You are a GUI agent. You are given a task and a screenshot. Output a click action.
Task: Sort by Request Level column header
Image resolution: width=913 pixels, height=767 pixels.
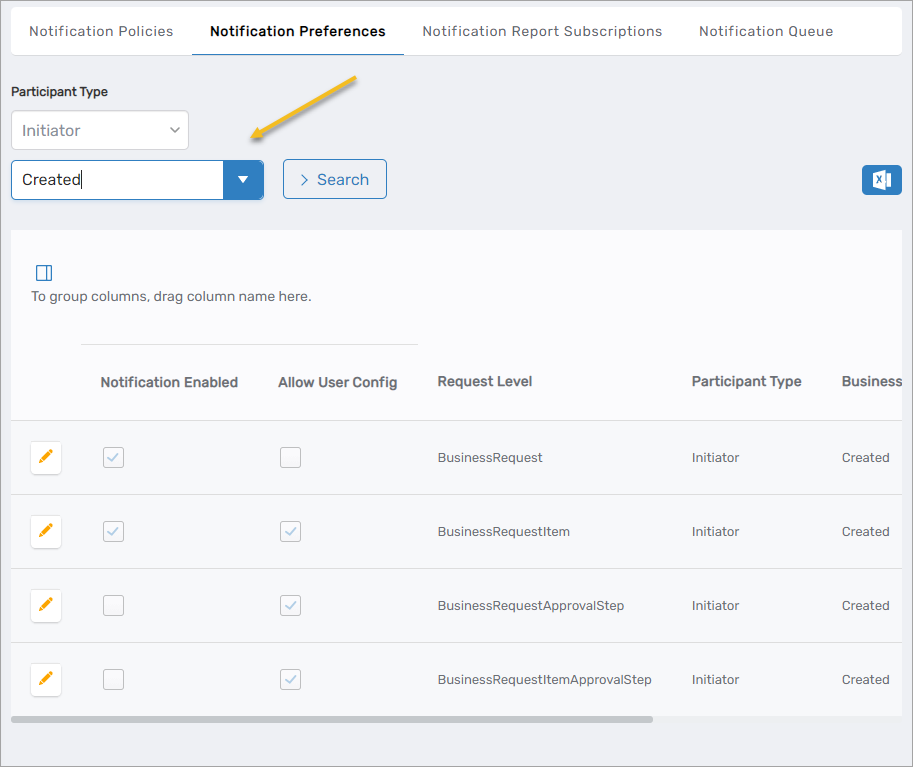pyautogui.click(x=485, y=381)
